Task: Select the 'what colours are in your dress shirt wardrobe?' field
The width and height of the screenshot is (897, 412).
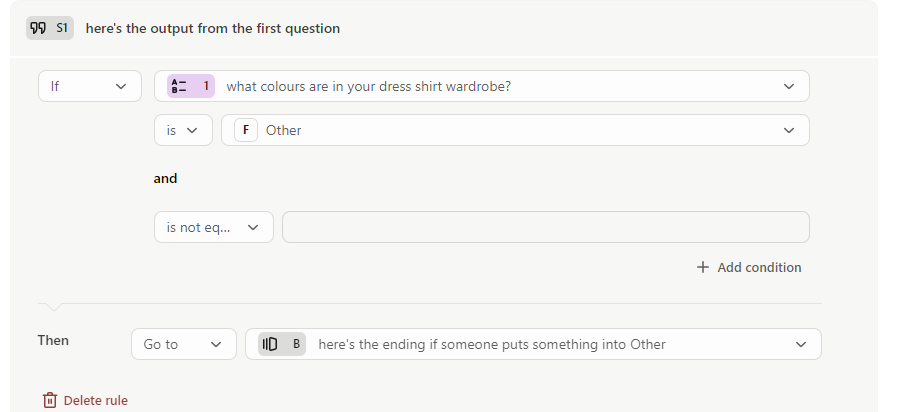Action: point(482,86)
